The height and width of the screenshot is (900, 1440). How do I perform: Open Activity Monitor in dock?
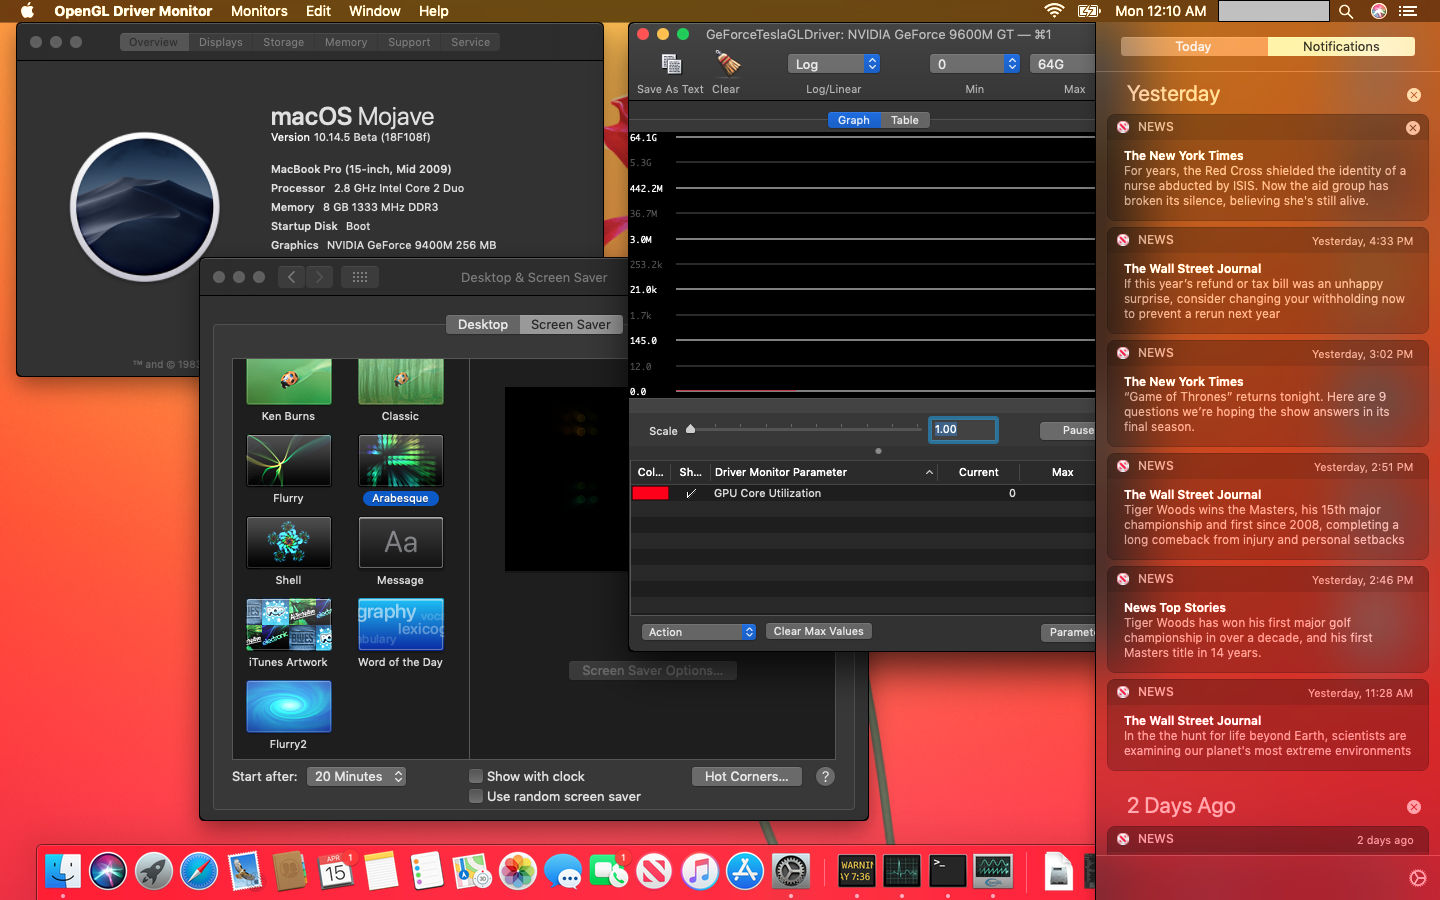[902, 871]
